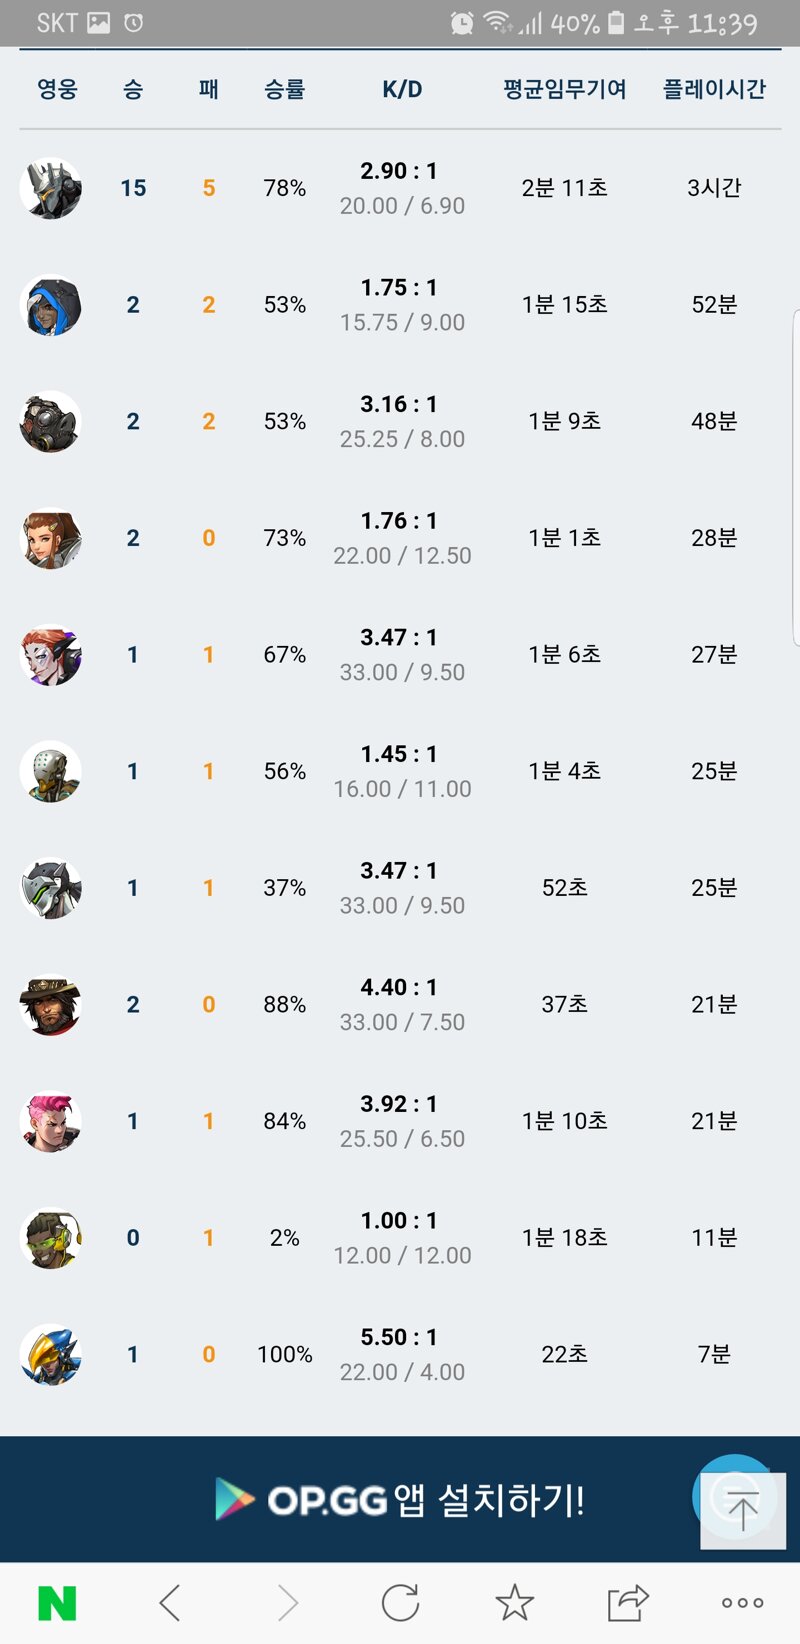The height and width of the screenshot is (1644, 800).
Task: Tap the Ana hero portrait
Action: click(x=51, y=305)
